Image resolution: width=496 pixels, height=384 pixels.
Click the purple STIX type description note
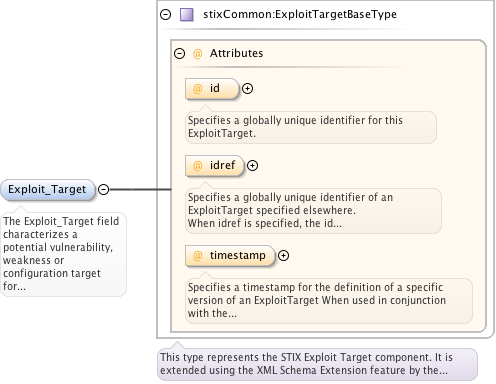point(317,364)
